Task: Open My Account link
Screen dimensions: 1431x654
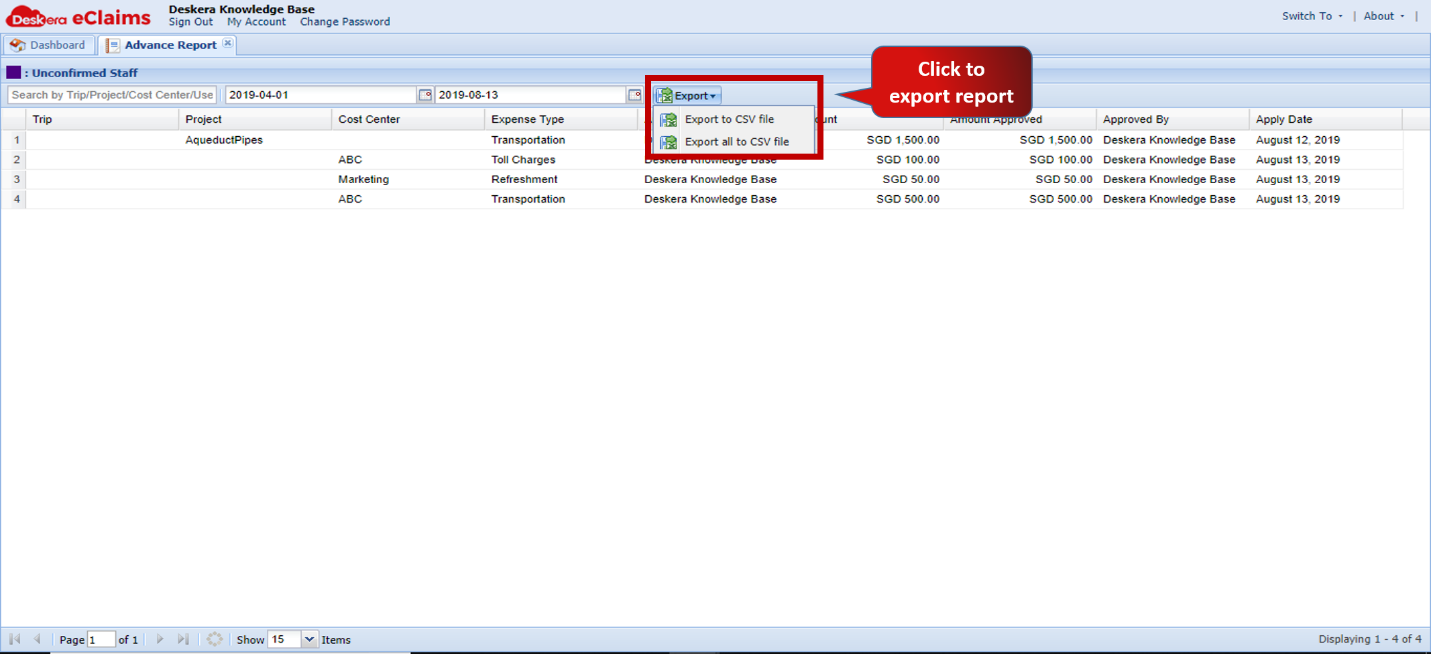Action: 256,22
